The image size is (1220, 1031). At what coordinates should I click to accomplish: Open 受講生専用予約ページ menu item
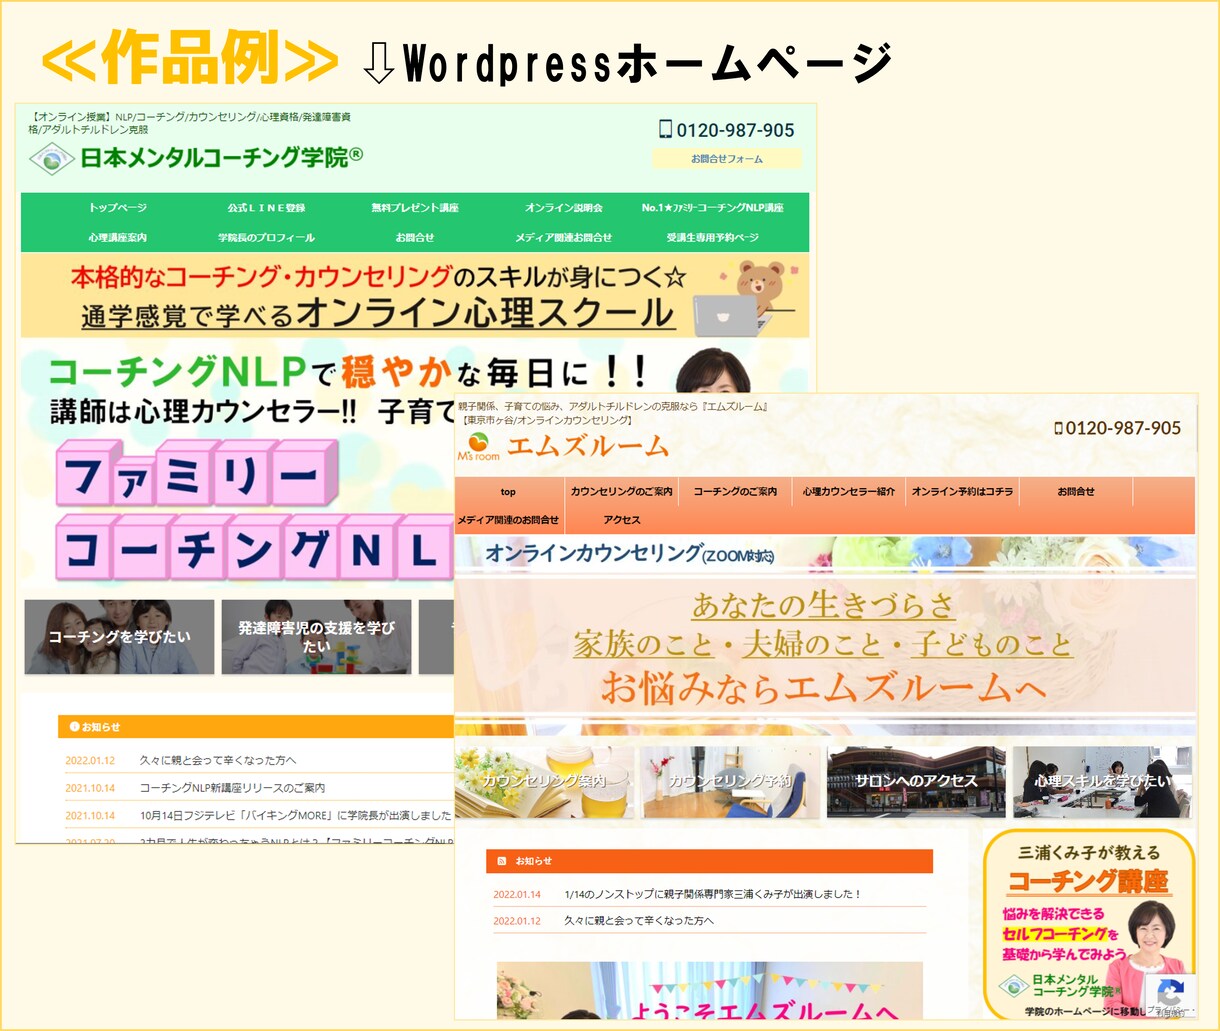[712, 238]
